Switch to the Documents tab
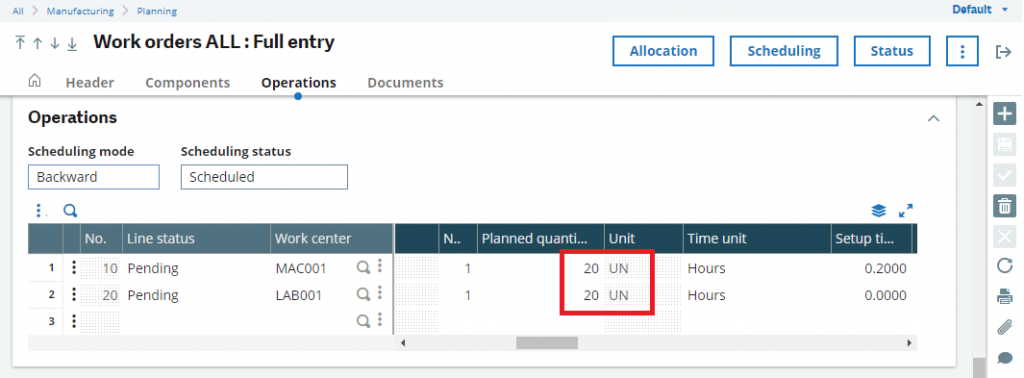Viewport: 1024px width, 378px height. point(405,83)
